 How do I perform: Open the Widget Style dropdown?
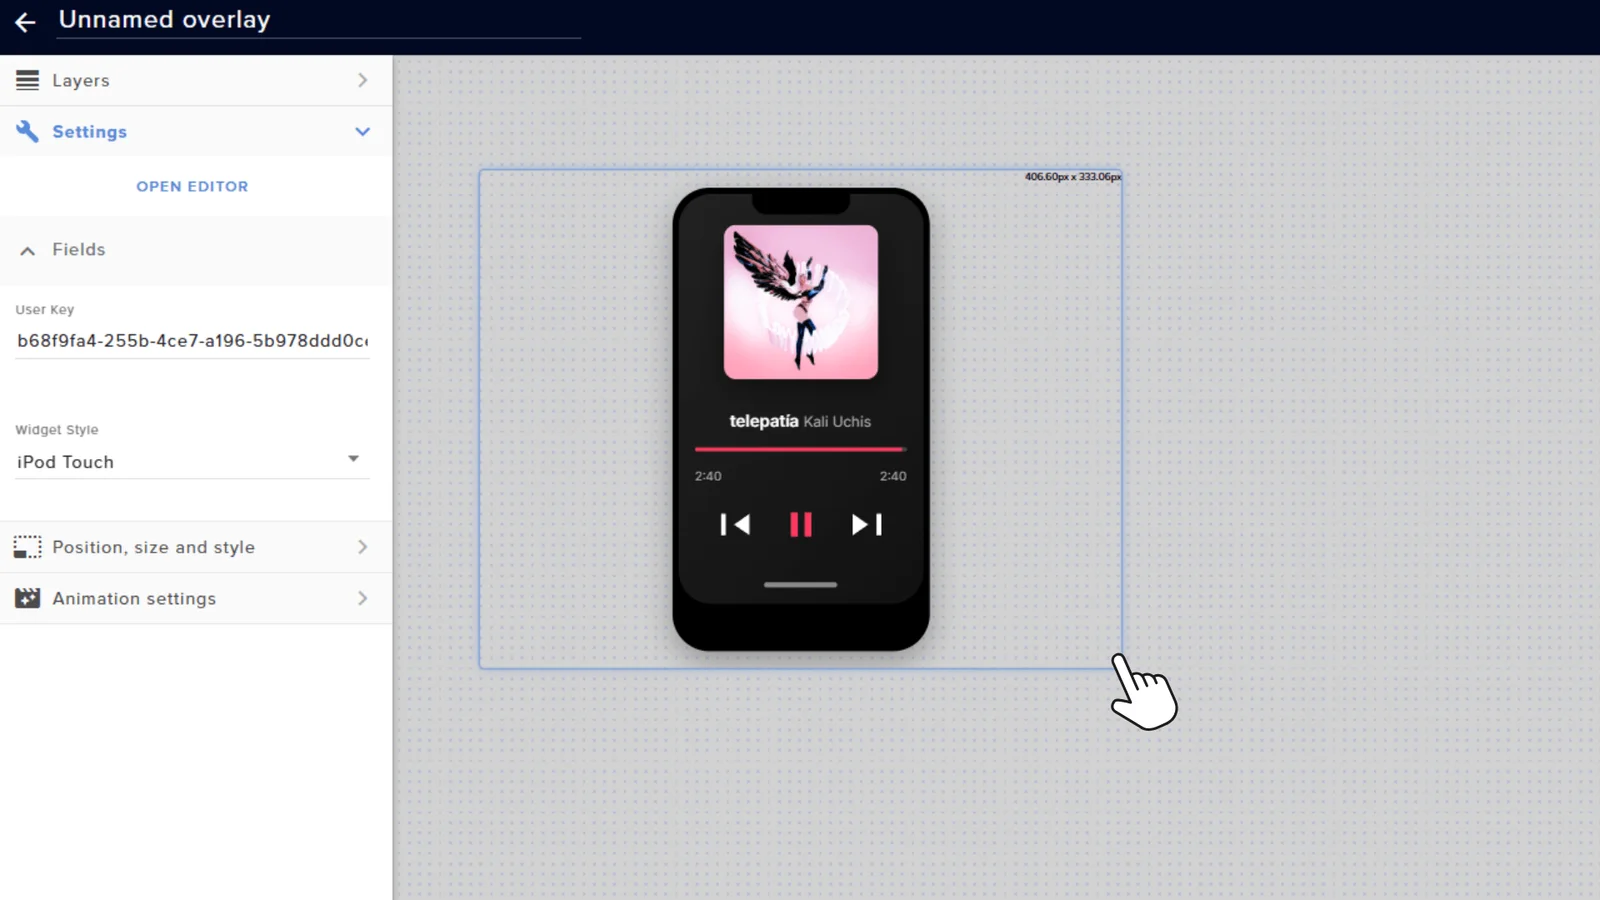pos(192,462)
